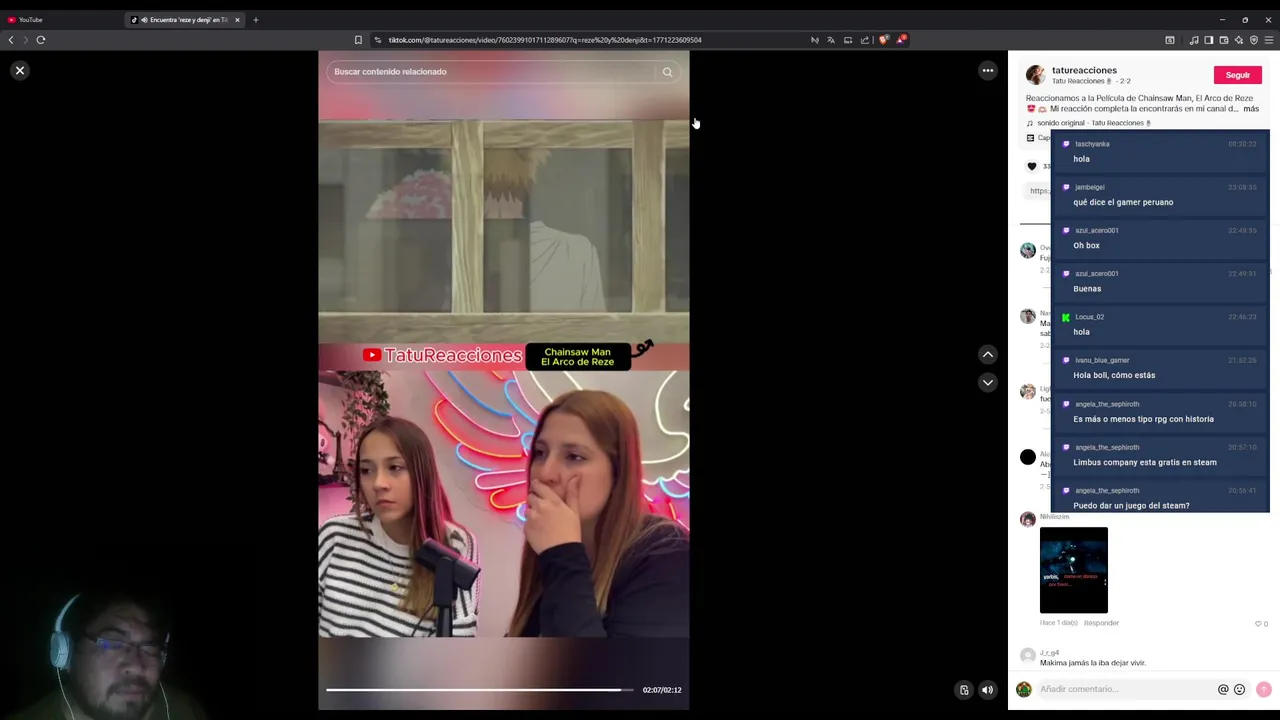Open Nihiliszim's profile avatar
The height and width of the screenshot is (720, 1280).
1027,519
